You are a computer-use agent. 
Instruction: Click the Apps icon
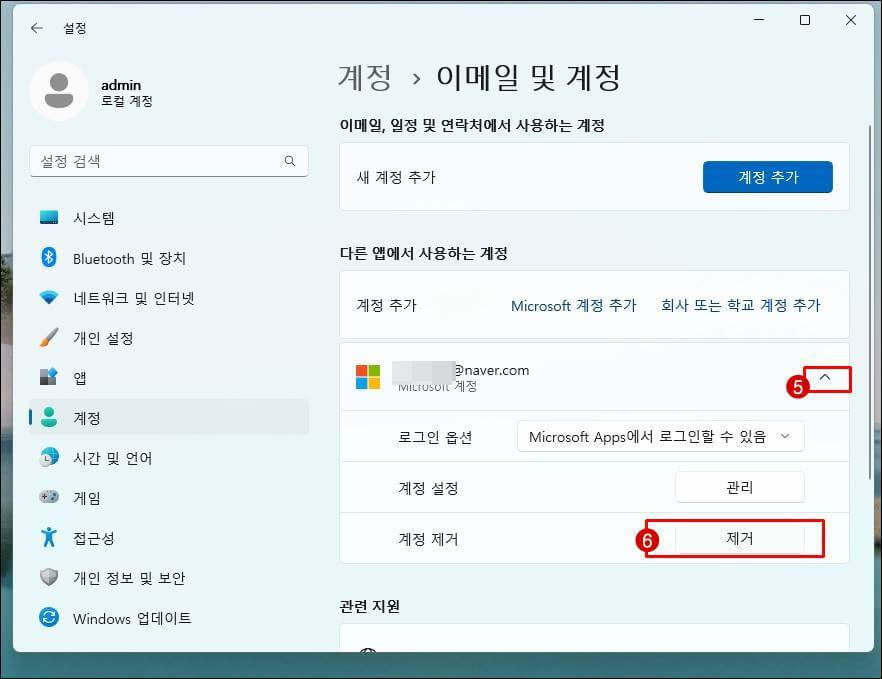click(49, 376)
